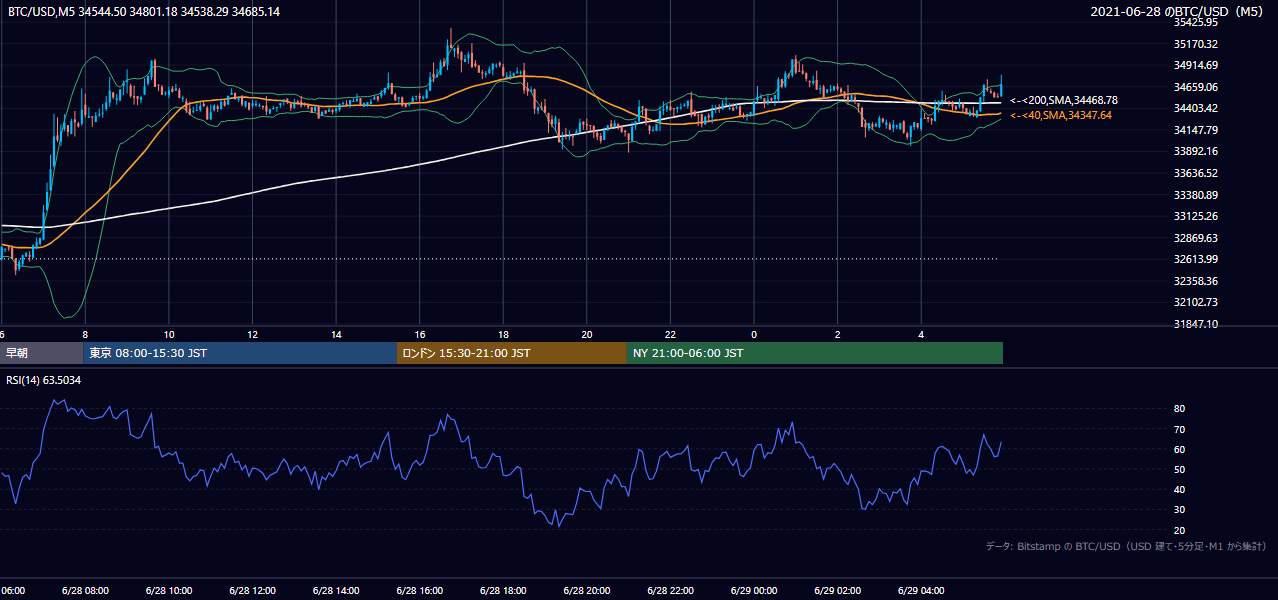Click the 35425.95 price axis label
This screenshot has width=1278, height=600.
pyautogui.click(x=1195, y=22)
